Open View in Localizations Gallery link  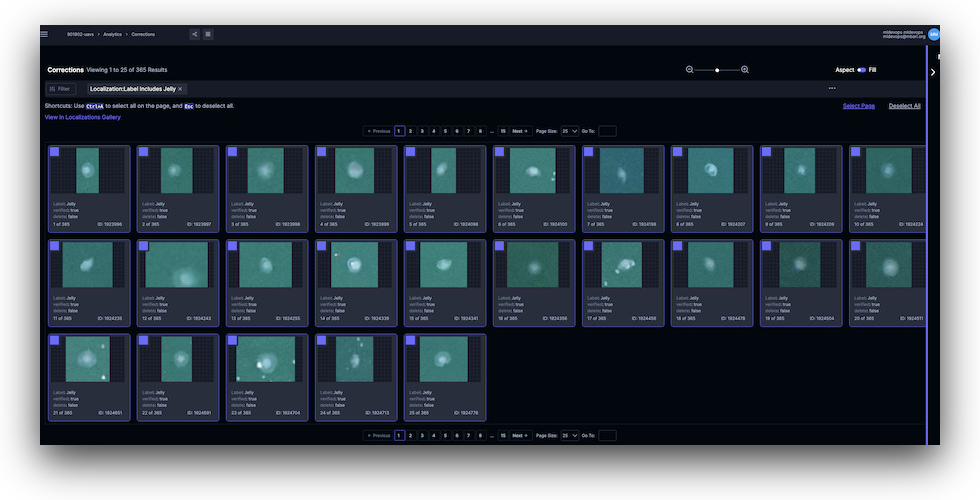82,117
